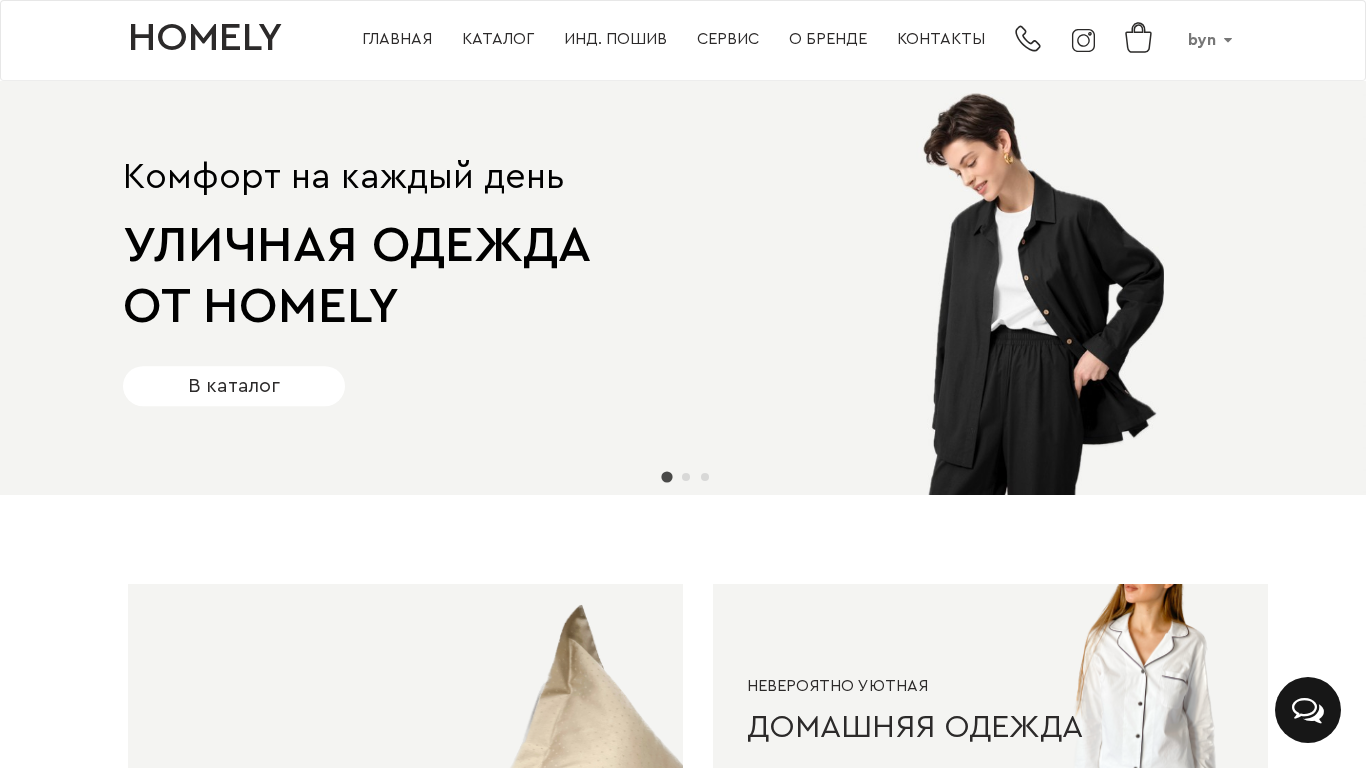The image size is (1366, 768).
Task: Open the ДОМАШНЯЯ ОДЕЖДА category card
Action: (x=990, y=676)
